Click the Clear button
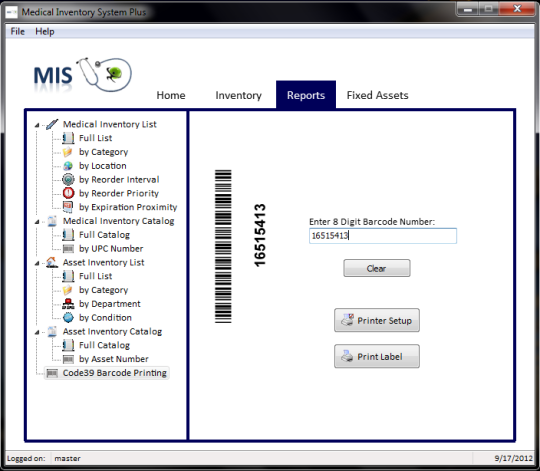 (x=377, y=268)
